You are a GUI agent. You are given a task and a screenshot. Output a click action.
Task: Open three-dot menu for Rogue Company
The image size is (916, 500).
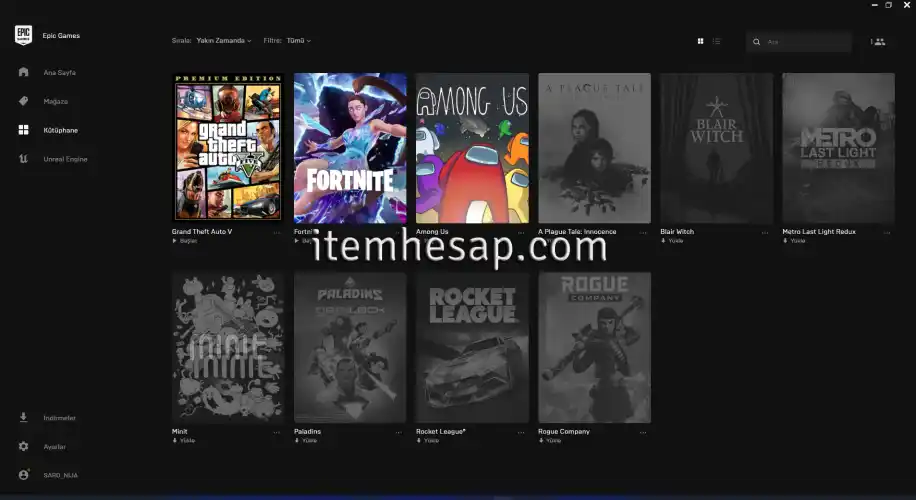click(643, 432)
